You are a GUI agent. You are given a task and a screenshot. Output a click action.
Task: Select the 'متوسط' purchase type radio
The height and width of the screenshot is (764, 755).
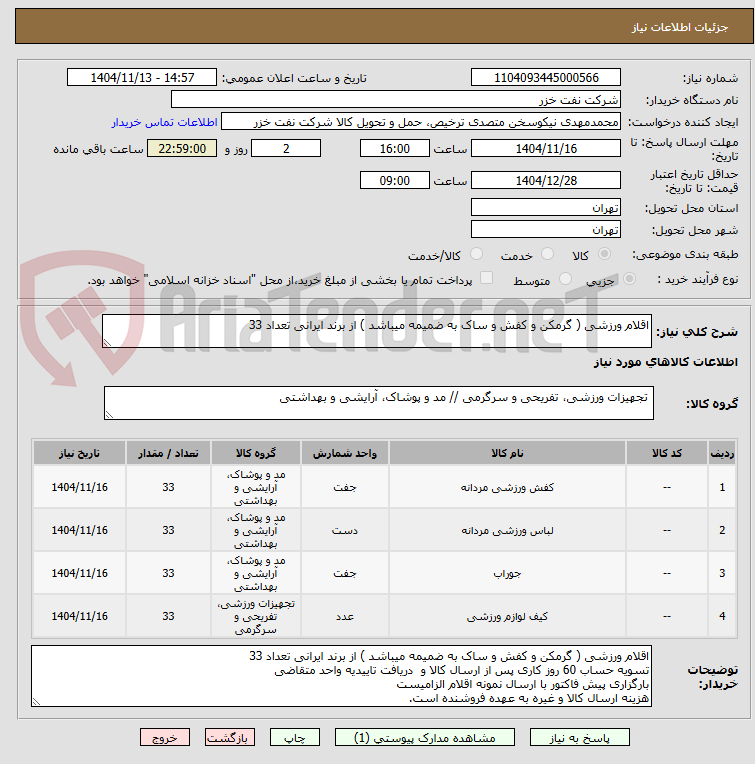[x=565, y=279]
